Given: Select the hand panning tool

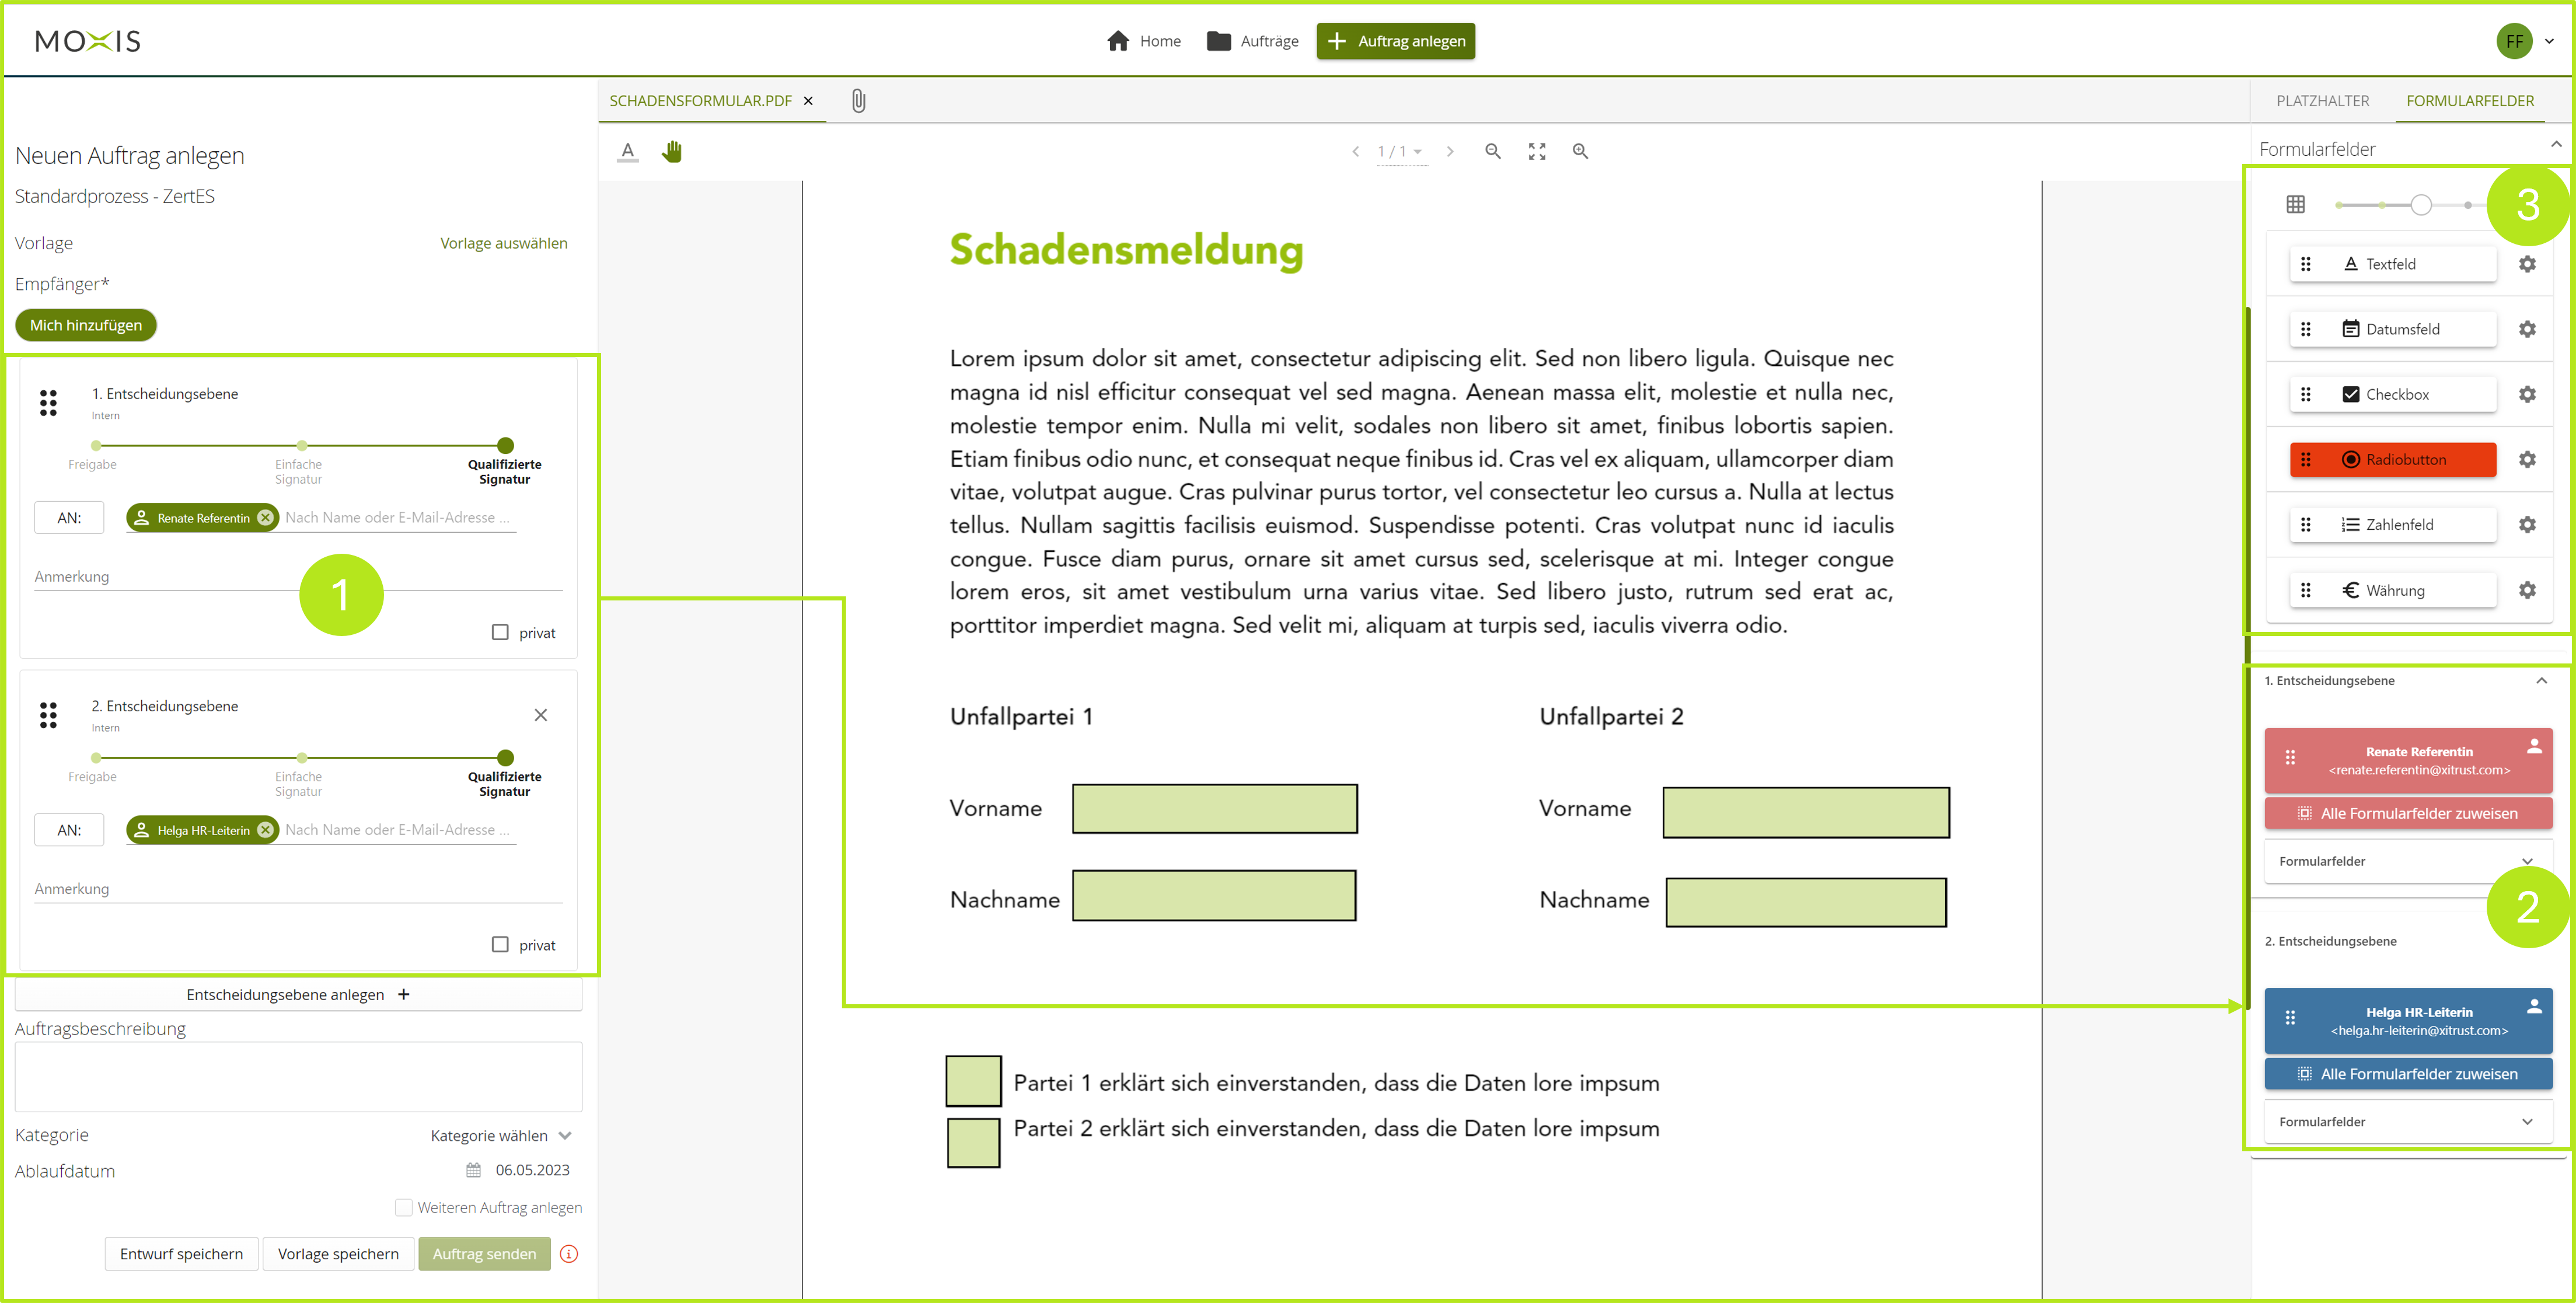Looking at the screenshot, I should click(672, 151).
